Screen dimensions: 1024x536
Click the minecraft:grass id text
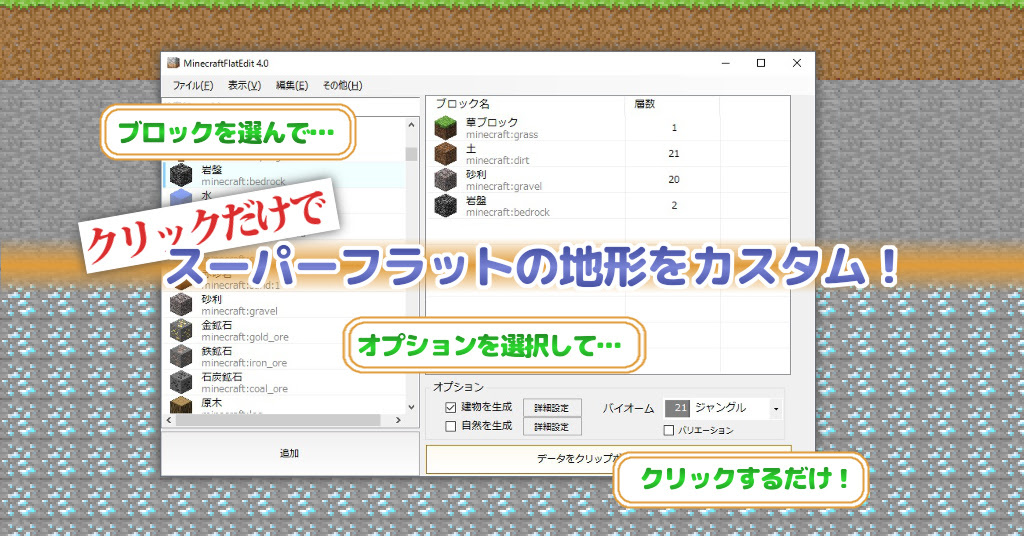click(x=502, y=134)
